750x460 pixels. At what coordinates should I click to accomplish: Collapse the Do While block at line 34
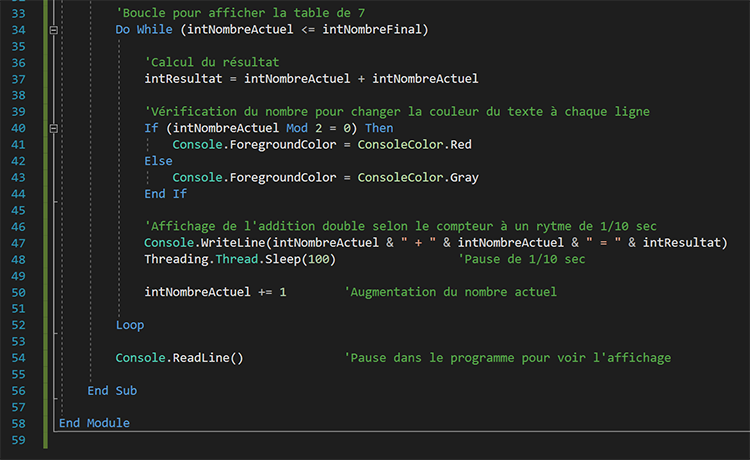tap(54, 30)
